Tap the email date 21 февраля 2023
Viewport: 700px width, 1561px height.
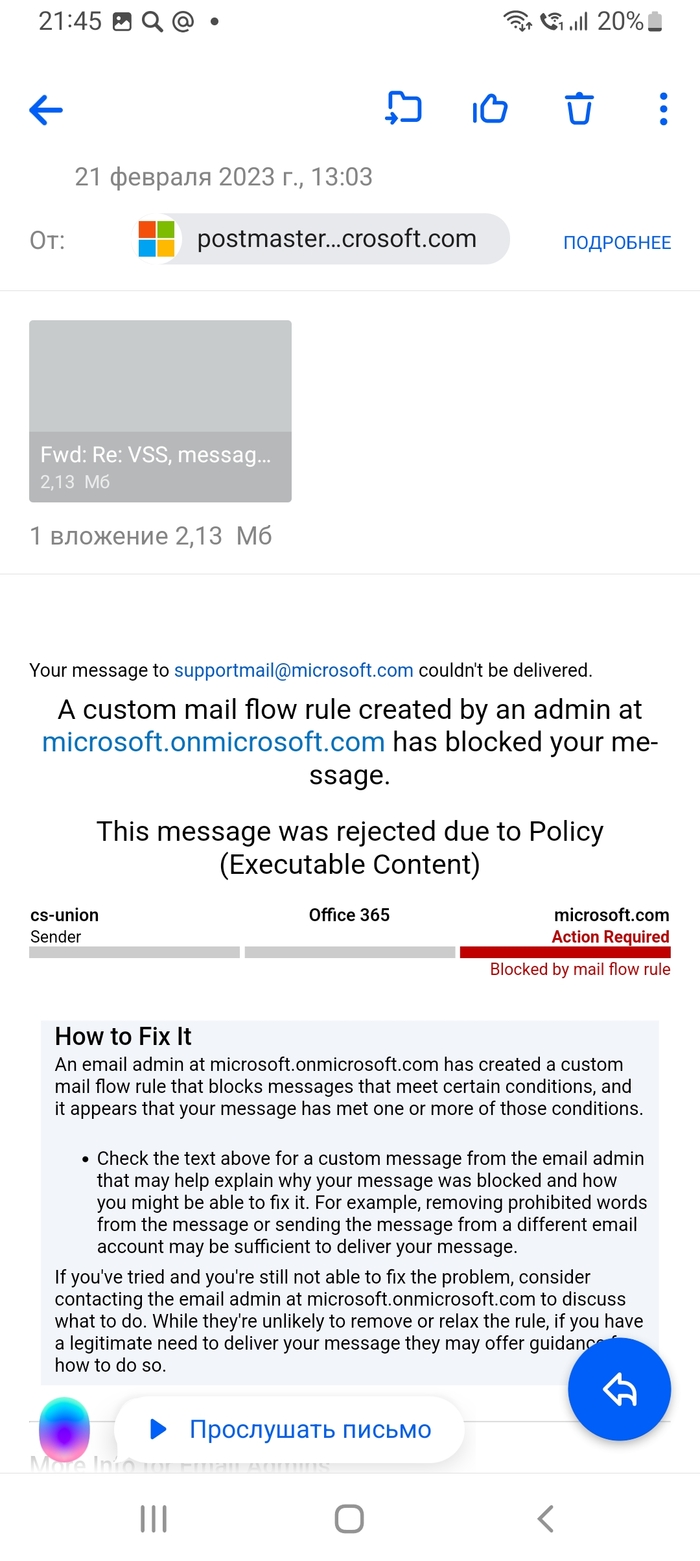(x=223, y=177)
